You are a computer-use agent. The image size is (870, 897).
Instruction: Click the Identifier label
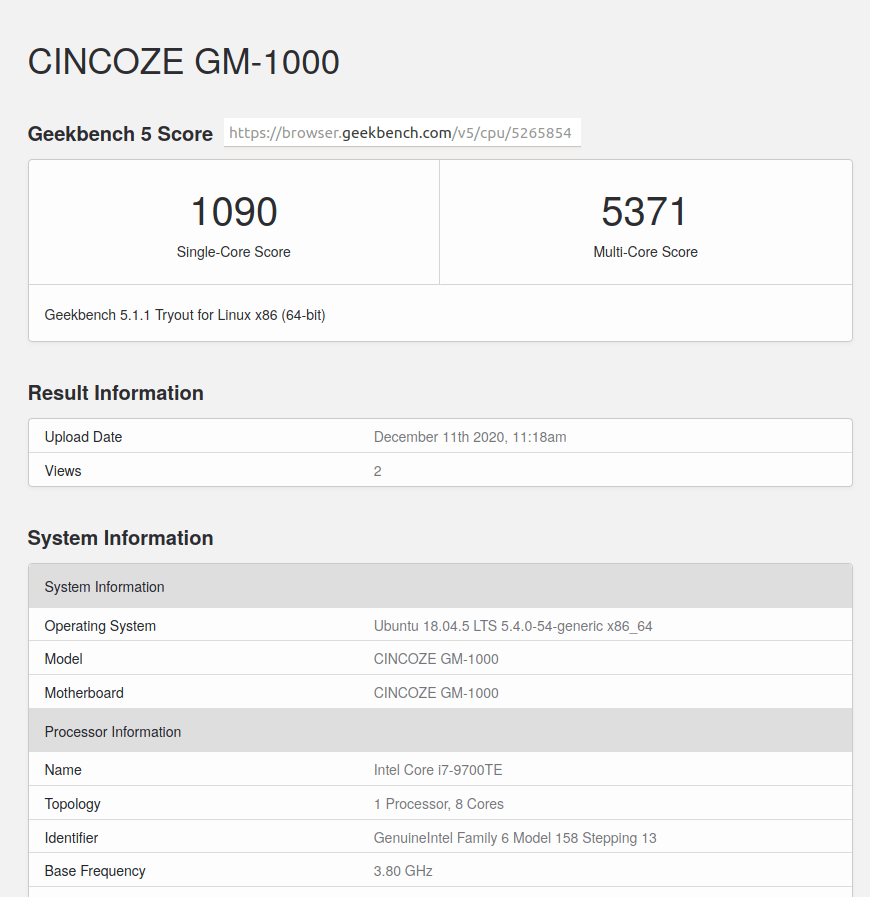pyautogui.click(x=71, y=838)
